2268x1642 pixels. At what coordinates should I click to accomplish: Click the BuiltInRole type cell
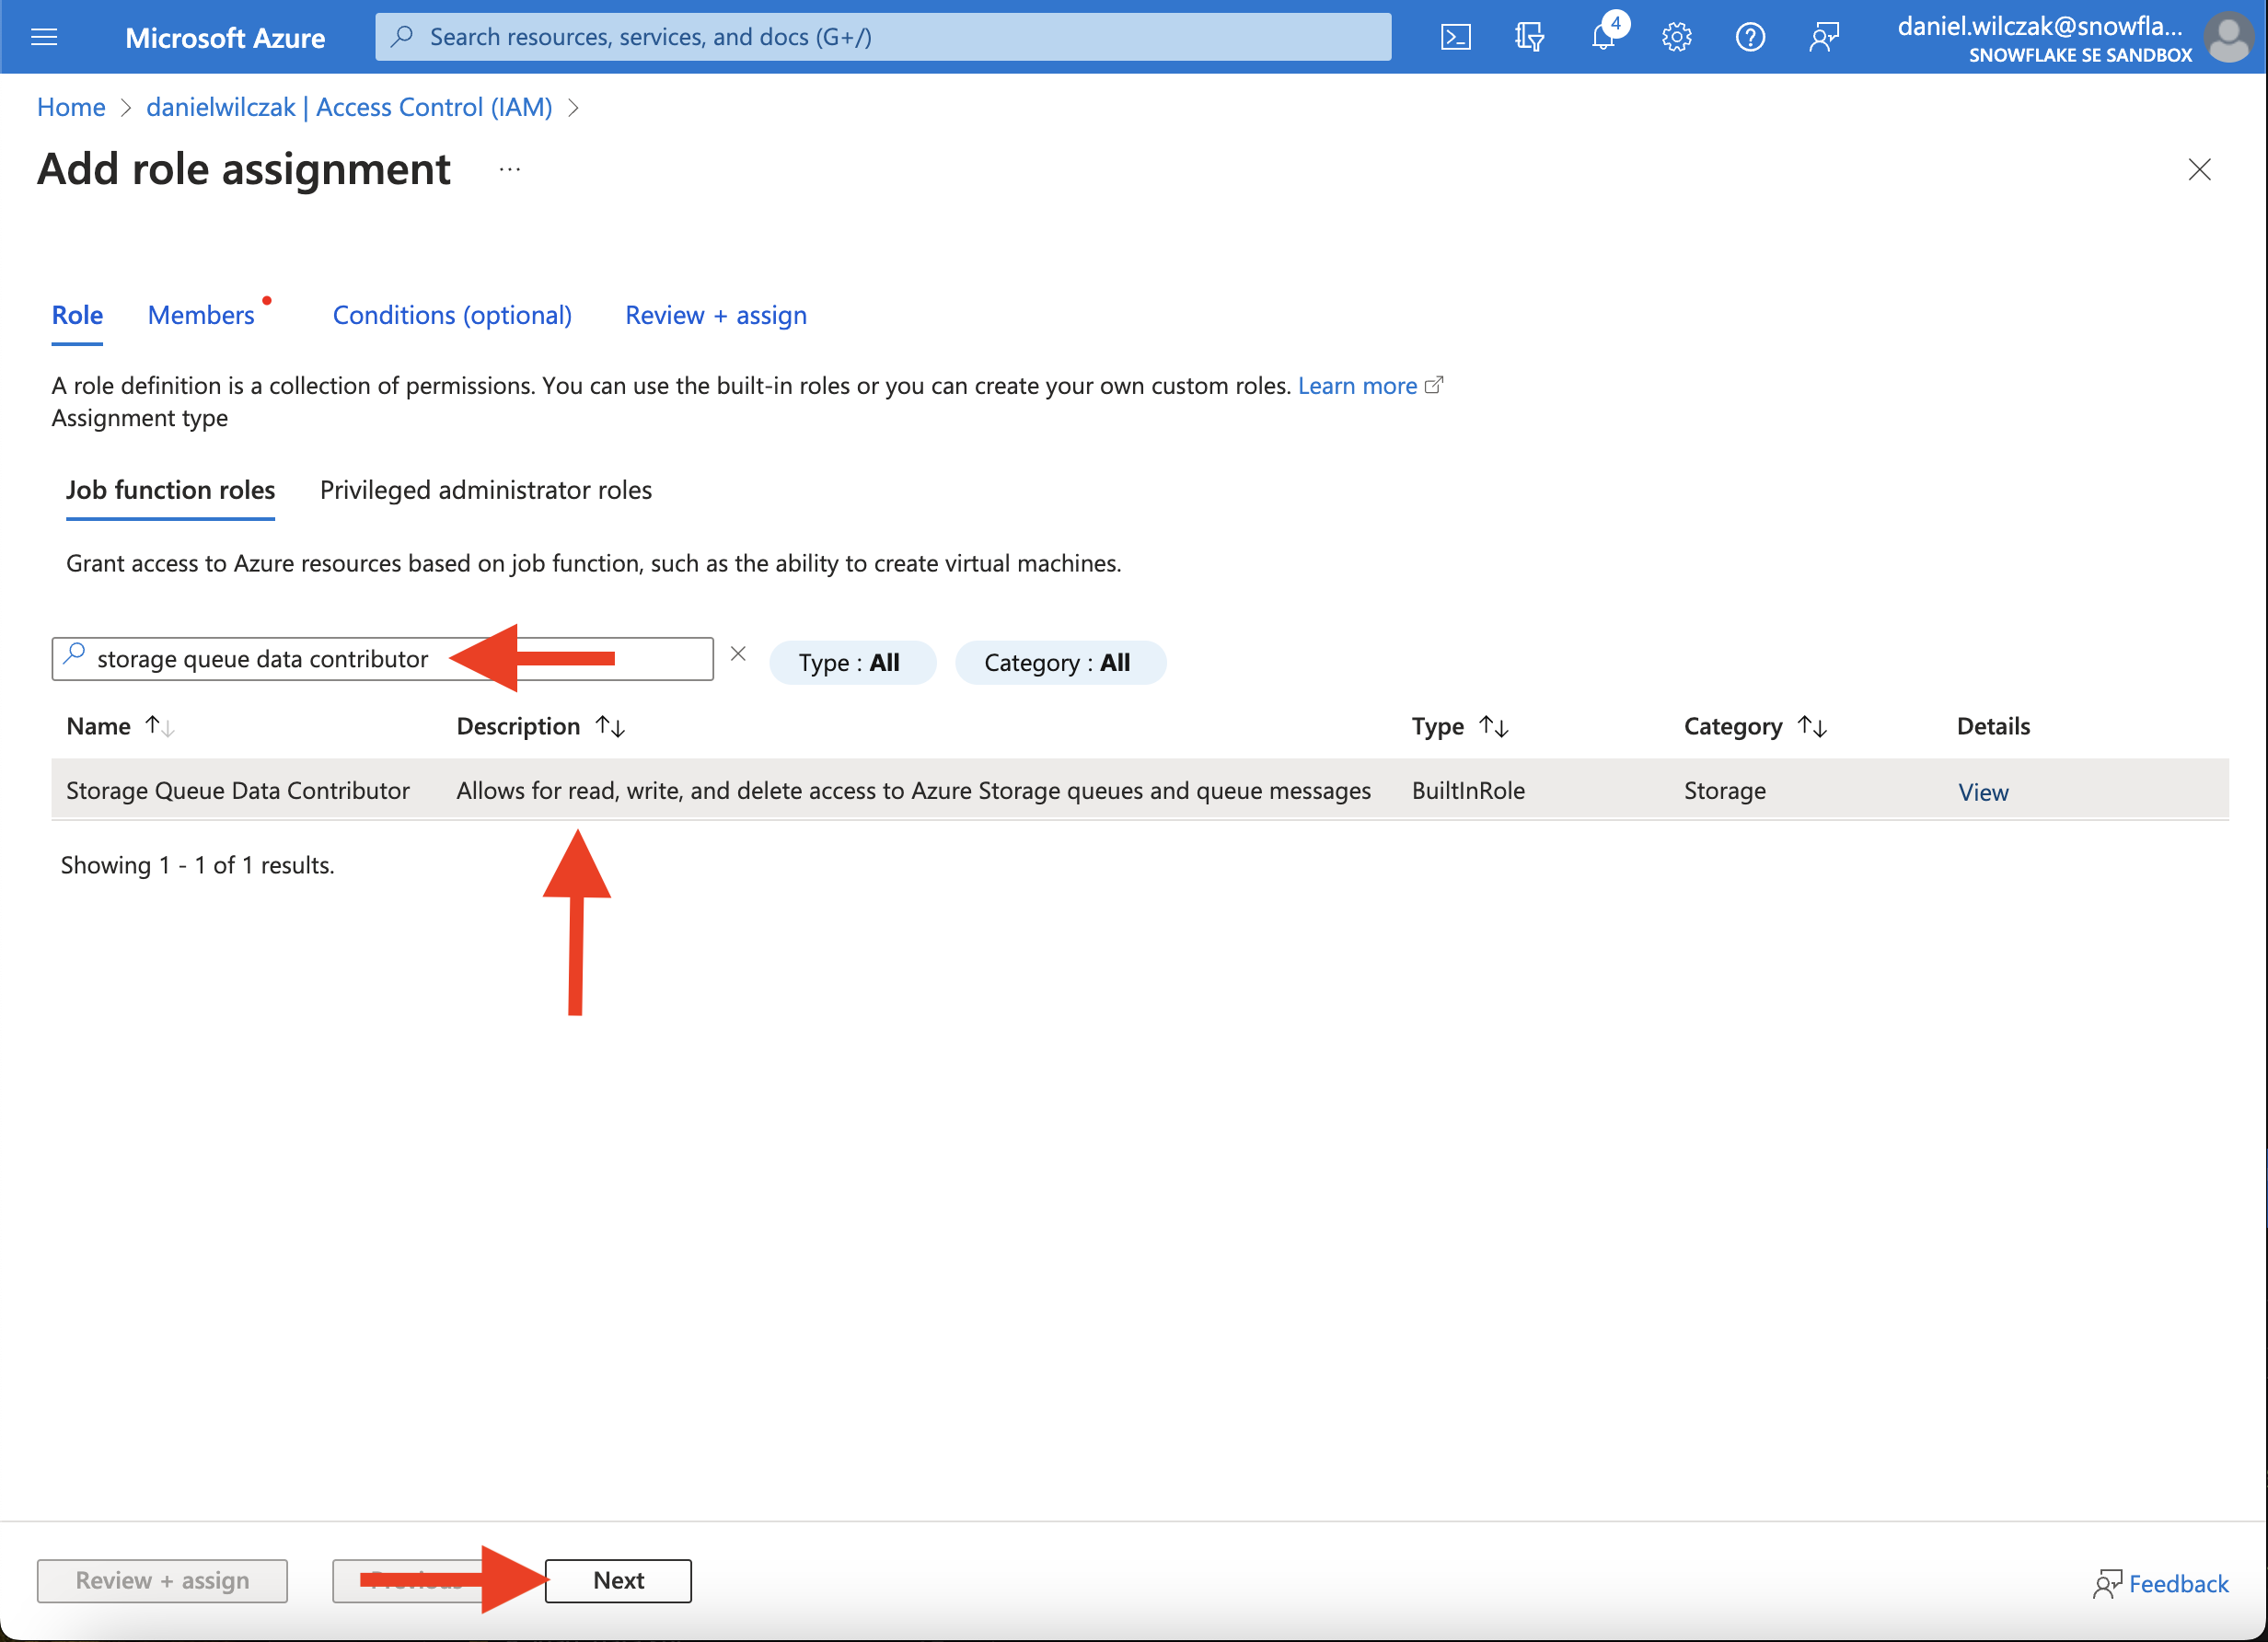pos(1468,790)
